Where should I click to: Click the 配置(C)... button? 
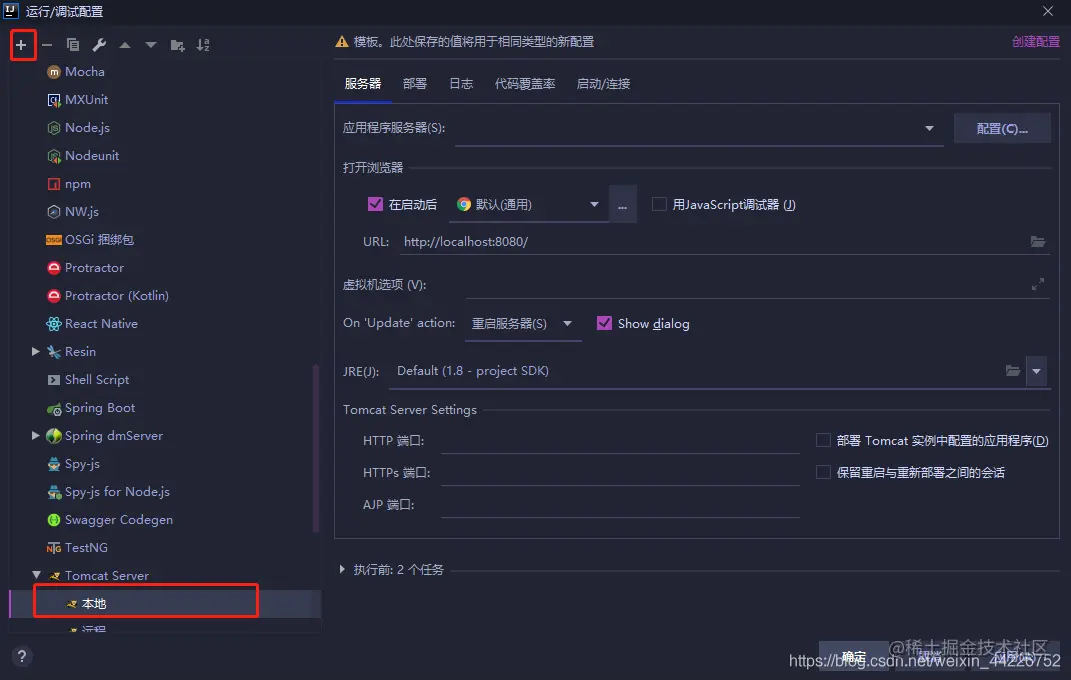(1002, 128)
